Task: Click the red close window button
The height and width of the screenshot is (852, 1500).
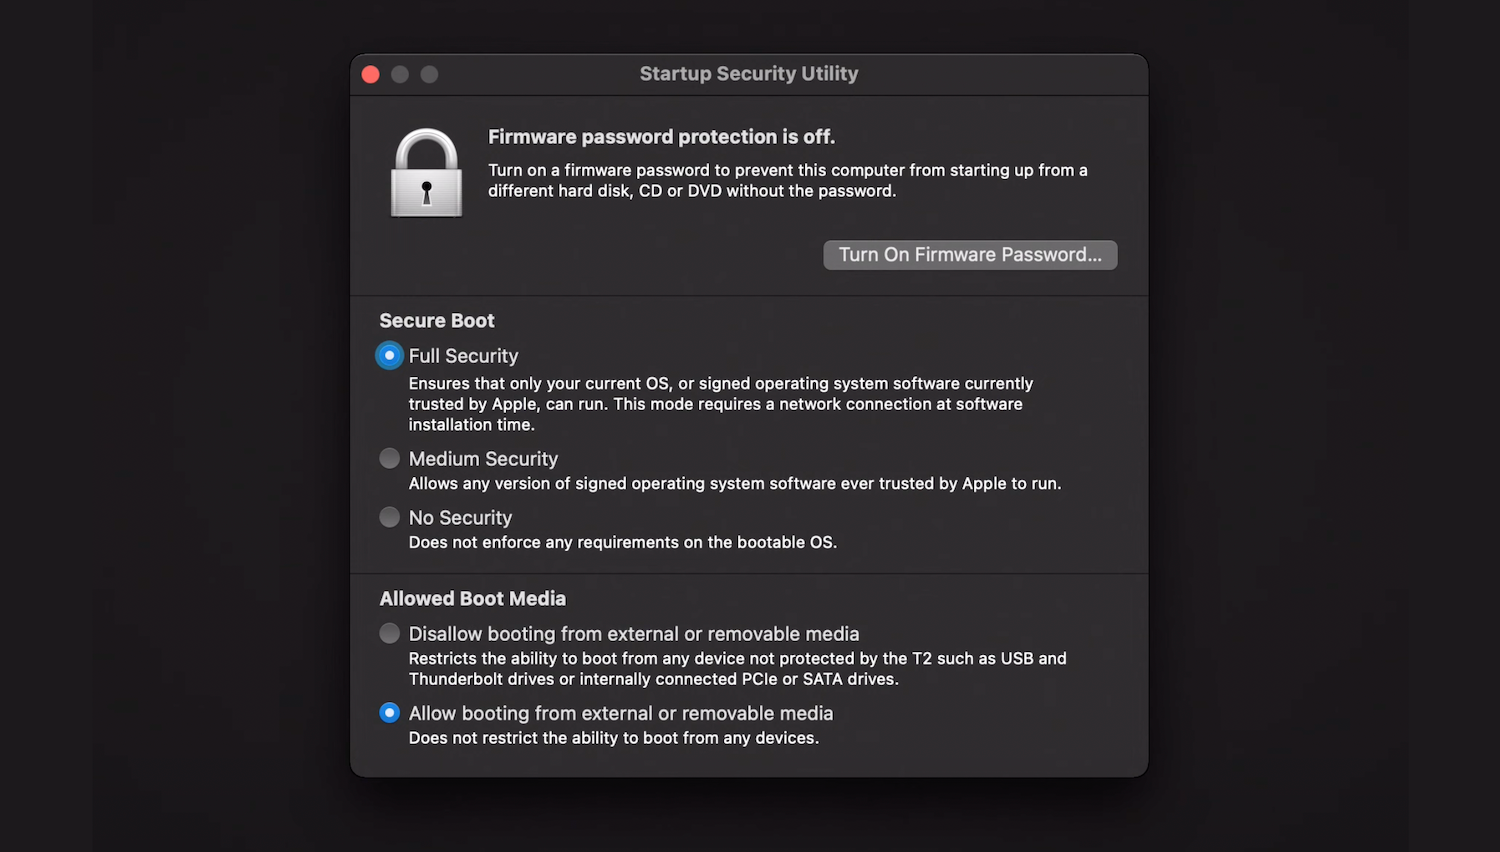Action: click(370, 73)
